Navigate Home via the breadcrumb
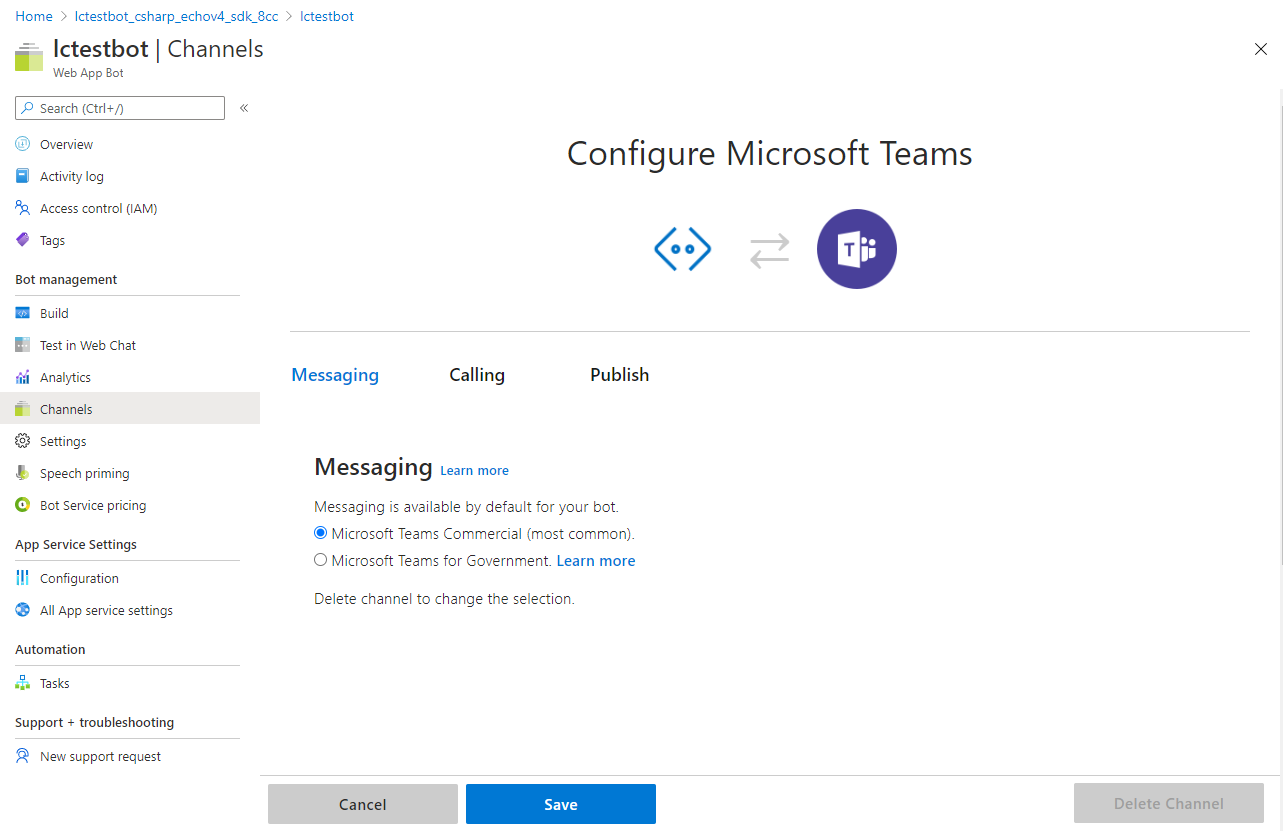1283x835 pixels. [x=33, y=16]
